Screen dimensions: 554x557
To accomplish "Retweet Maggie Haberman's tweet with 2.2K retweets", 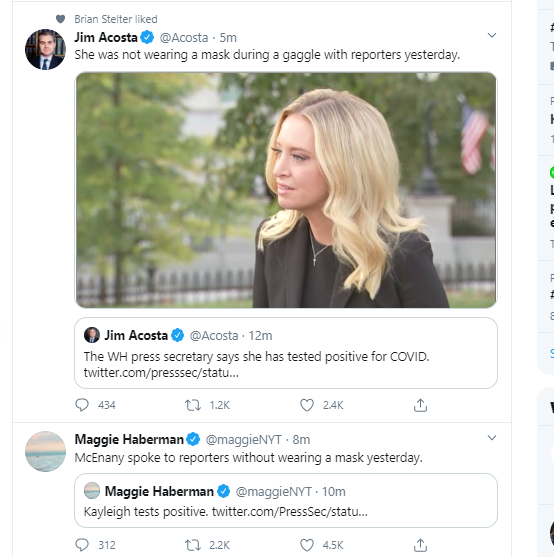I will pyautogui.click(x=193, y=545).
